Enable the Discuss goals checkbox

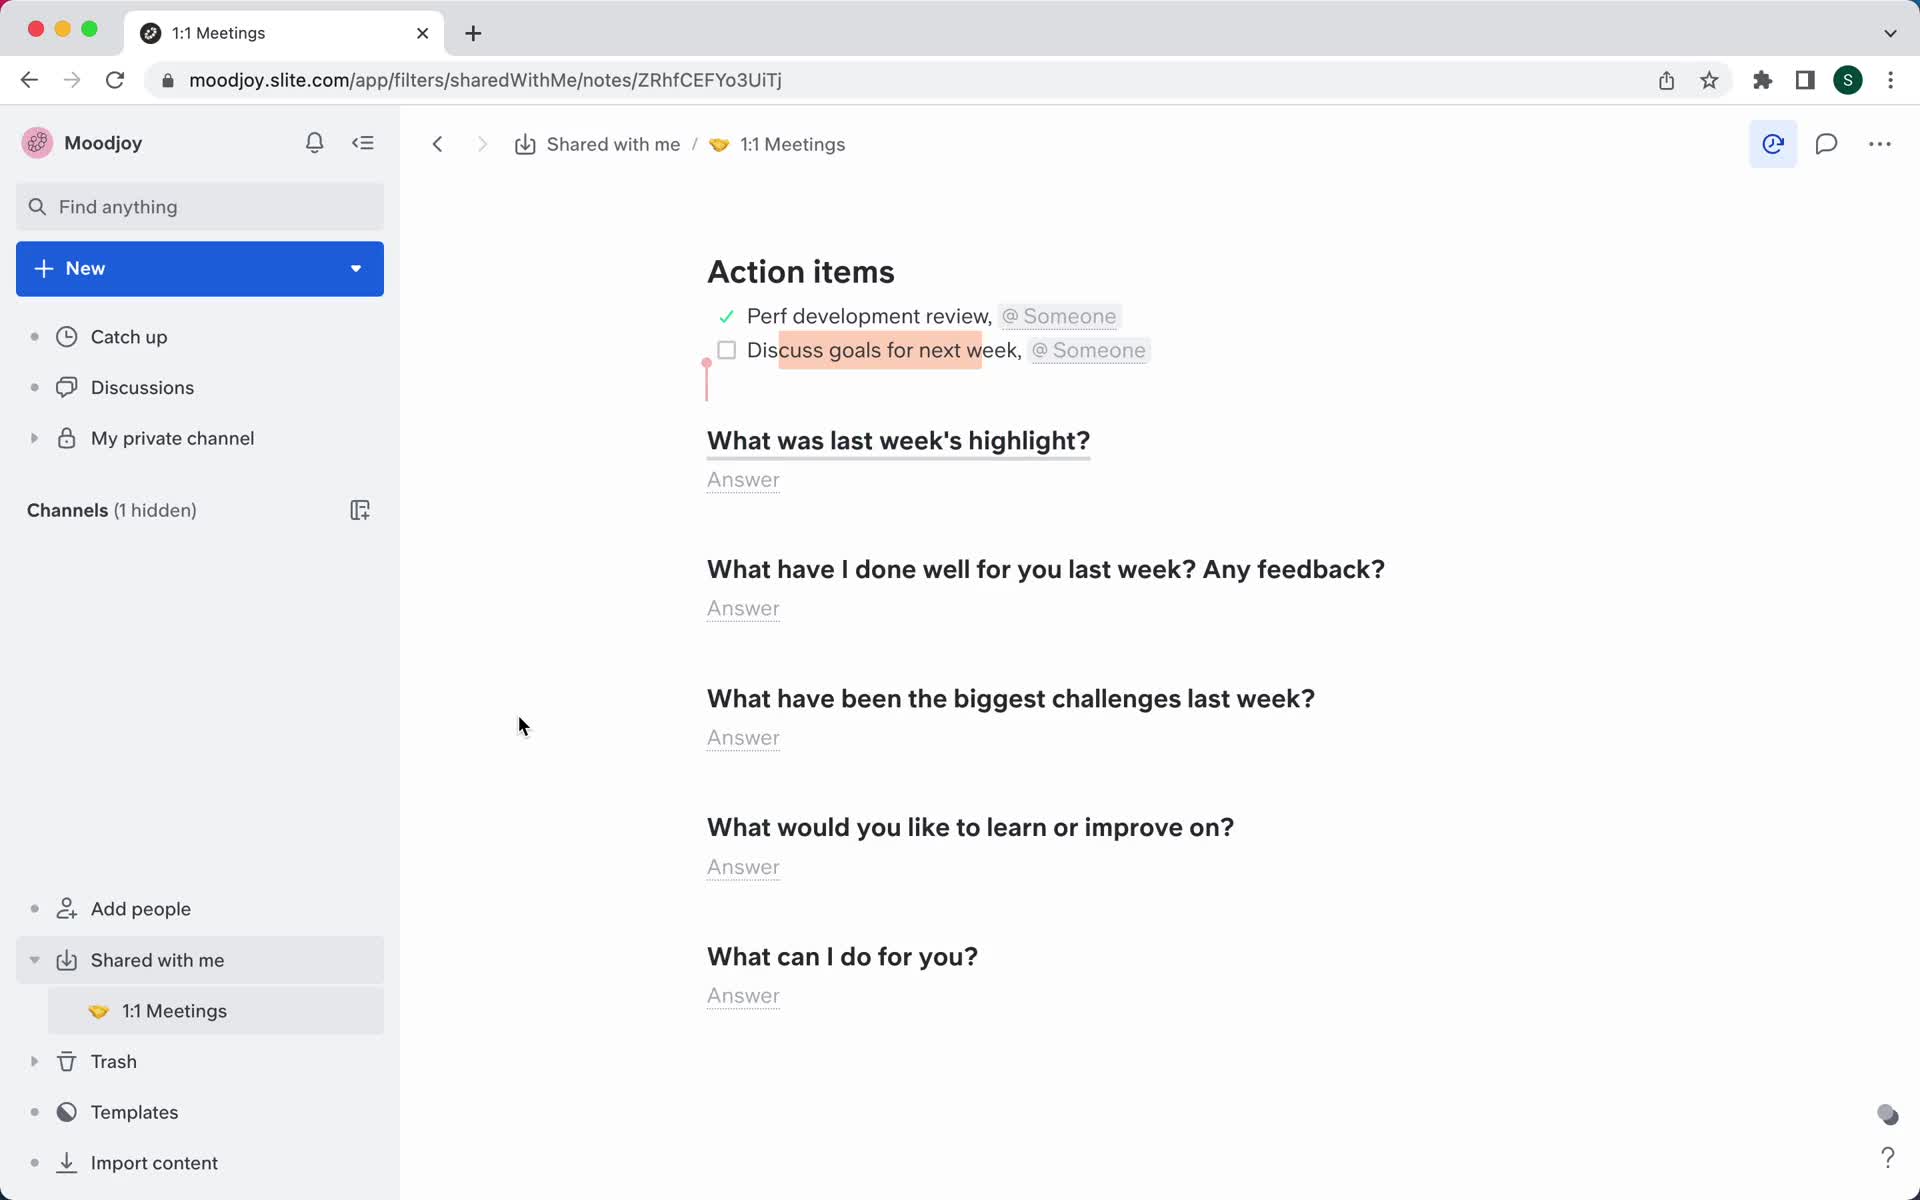(x=727, y=350)
